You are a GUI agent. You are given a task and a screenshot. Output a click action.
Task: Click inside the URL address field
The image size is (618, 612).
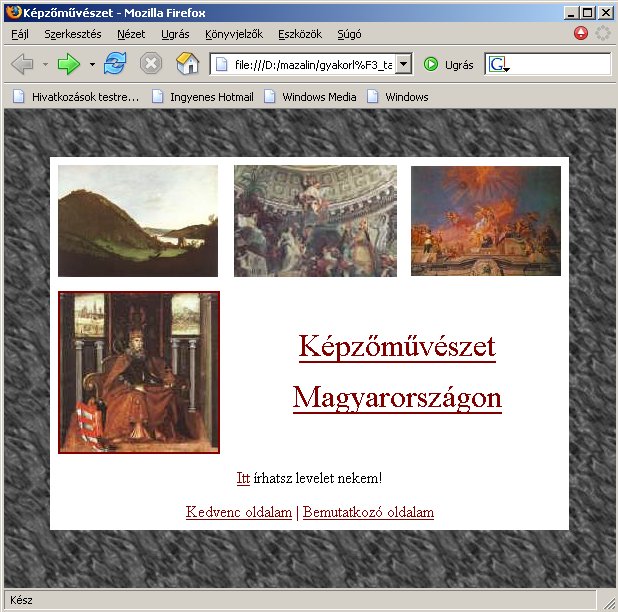click(x=312, y=64)
